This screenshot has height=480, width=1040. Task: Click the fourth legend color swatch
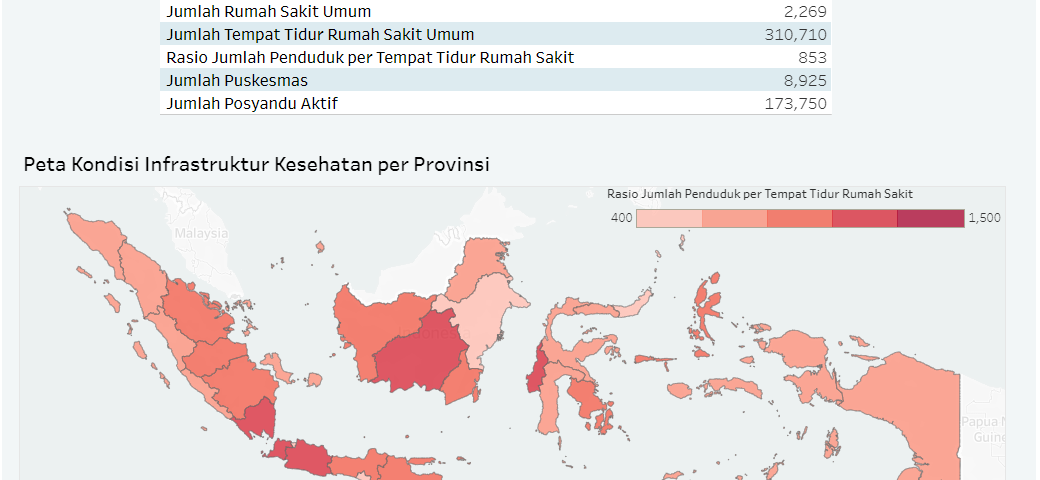[865, 219]
